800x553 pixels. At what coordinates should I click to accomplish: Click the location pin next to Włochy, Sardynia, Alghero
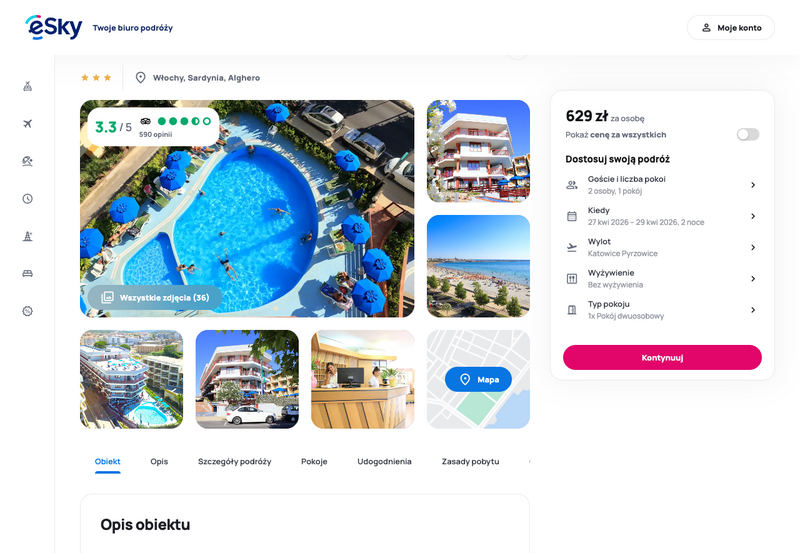(x=140, y=78)
